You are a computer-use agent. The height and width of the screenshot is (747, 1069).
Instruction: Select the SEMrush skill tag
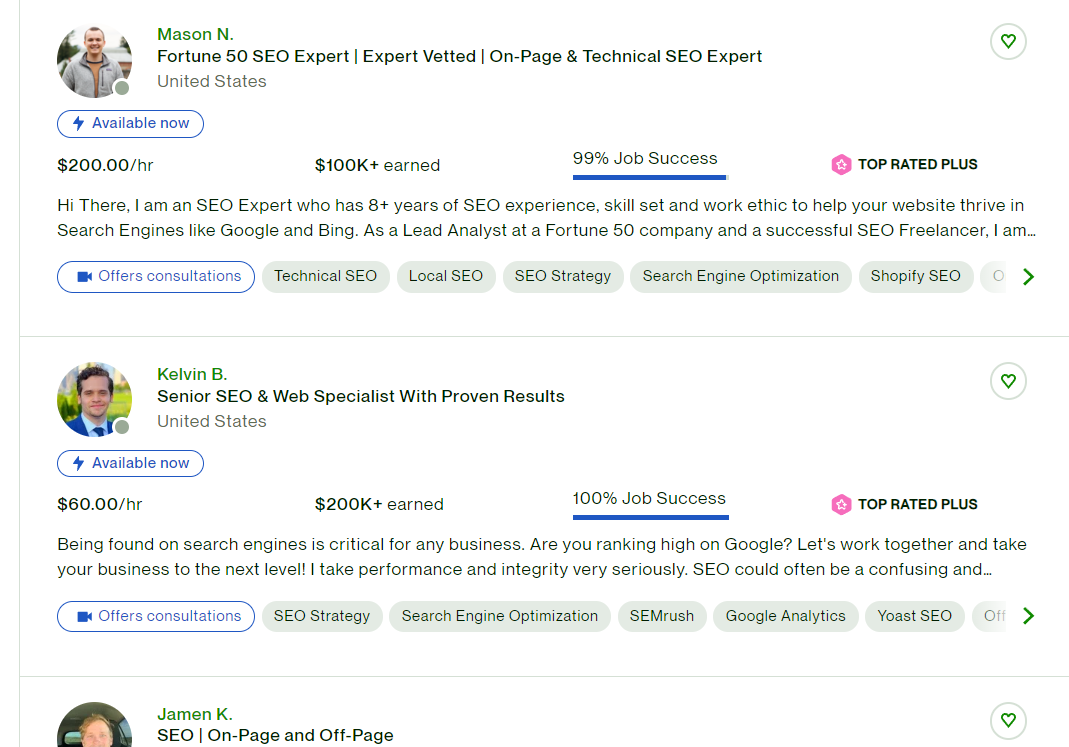click(661, 616)
